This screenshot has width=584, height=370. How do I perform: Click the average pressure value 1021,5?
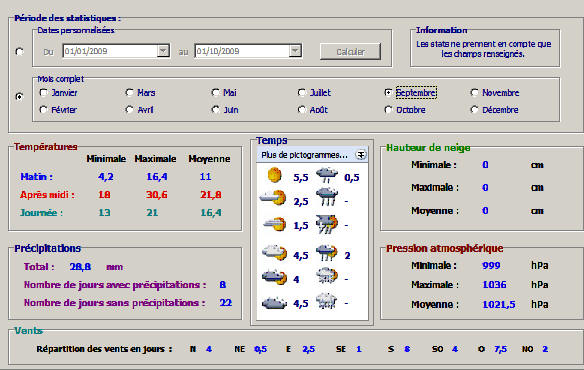(x=499, y=304)
